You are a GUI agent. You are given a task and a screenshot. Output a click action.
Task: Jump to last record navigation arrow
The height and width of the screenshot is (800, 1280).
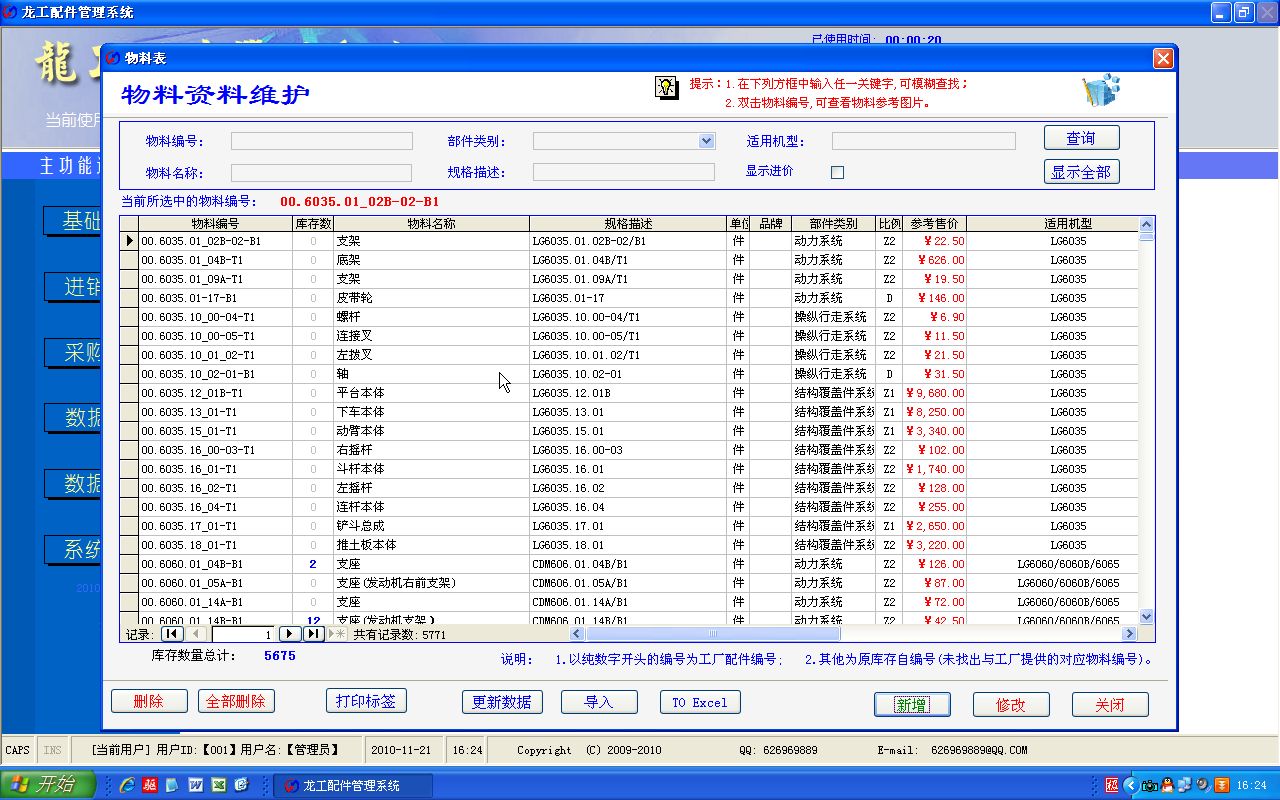[x=313, y=634]
